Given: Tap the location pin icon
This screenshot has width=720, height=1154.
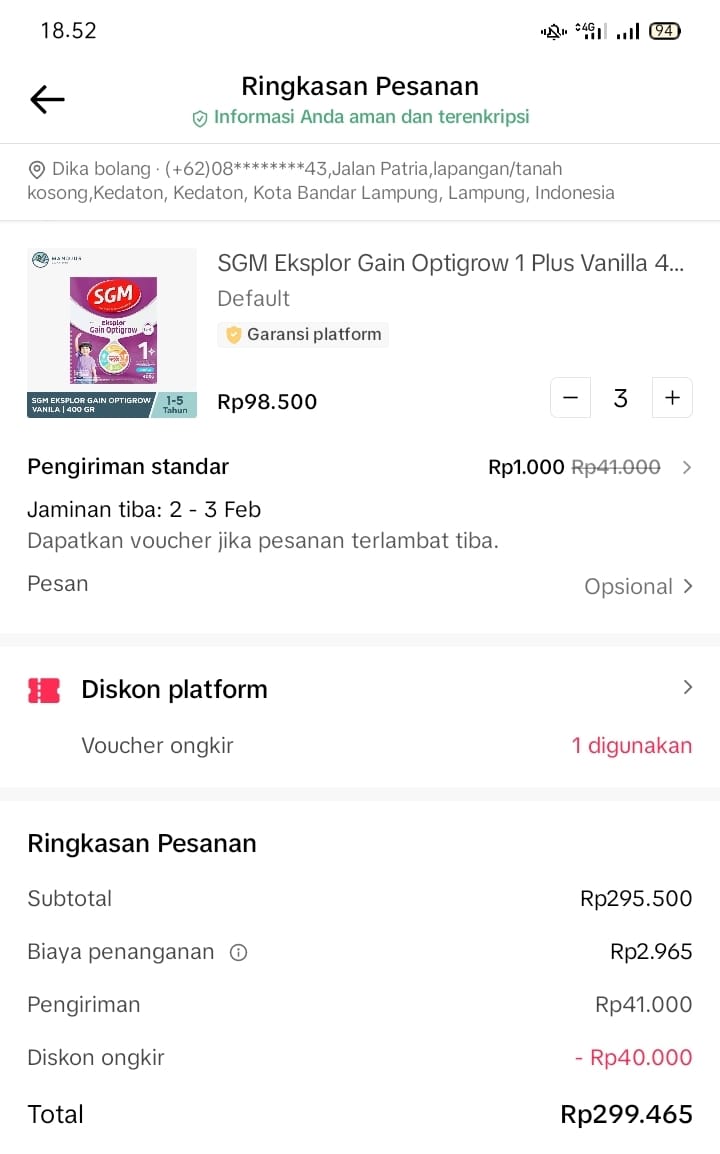Looking at the screenshot, I should coord(38,170).
